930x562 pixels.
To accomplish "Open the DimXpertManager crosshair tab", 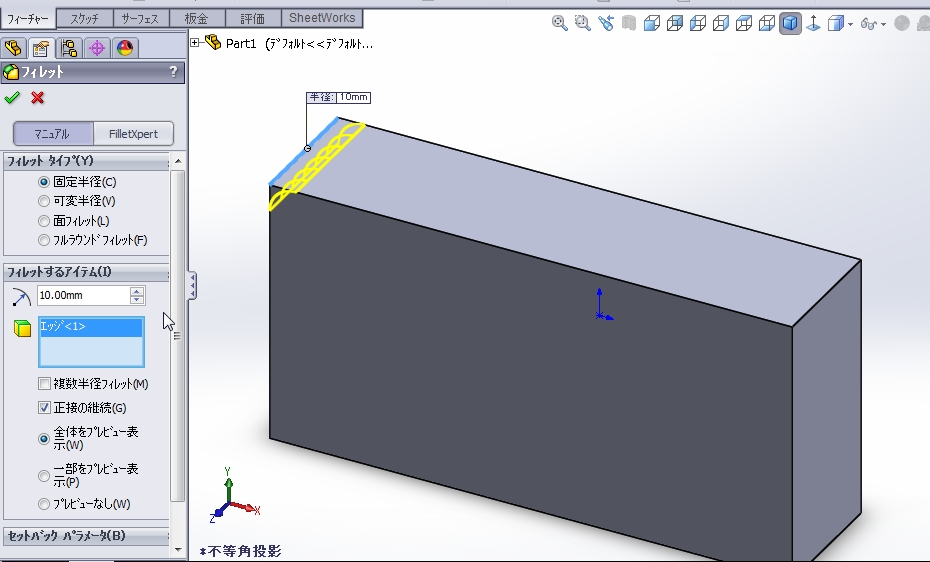I will [97, 48].
